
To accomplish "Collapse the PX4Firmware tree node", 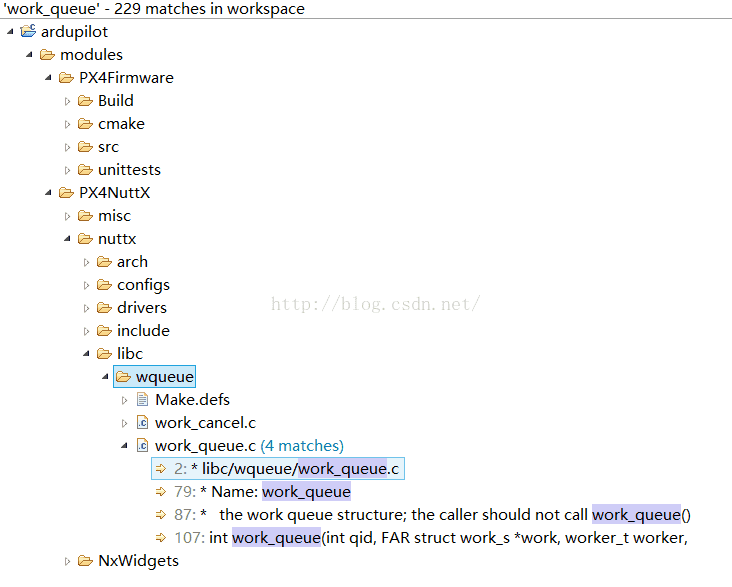I will point(49,78).
